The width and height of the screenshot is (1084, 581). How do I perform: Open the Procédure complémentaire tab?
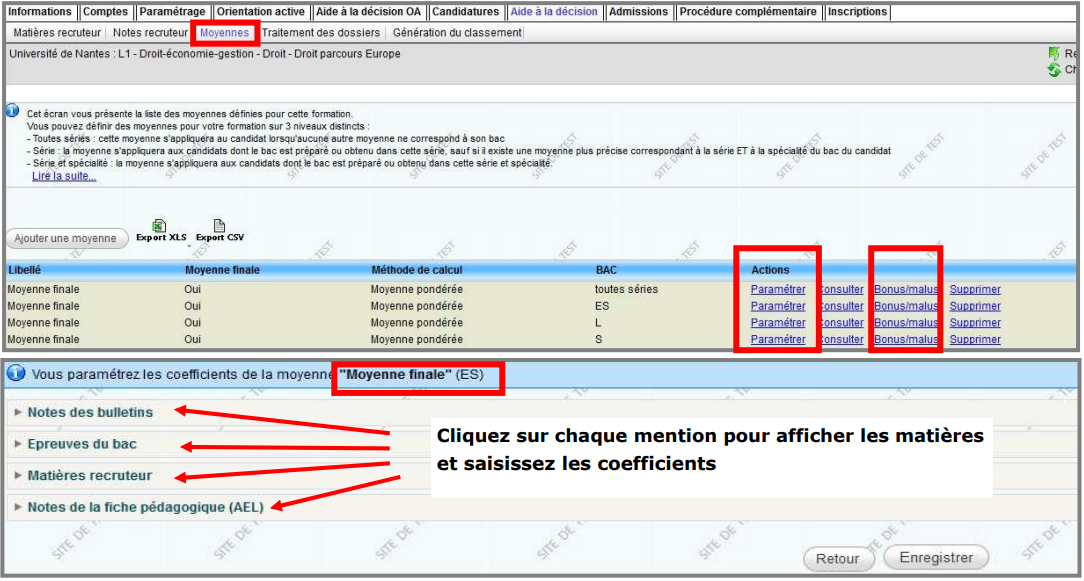(750, 12)
